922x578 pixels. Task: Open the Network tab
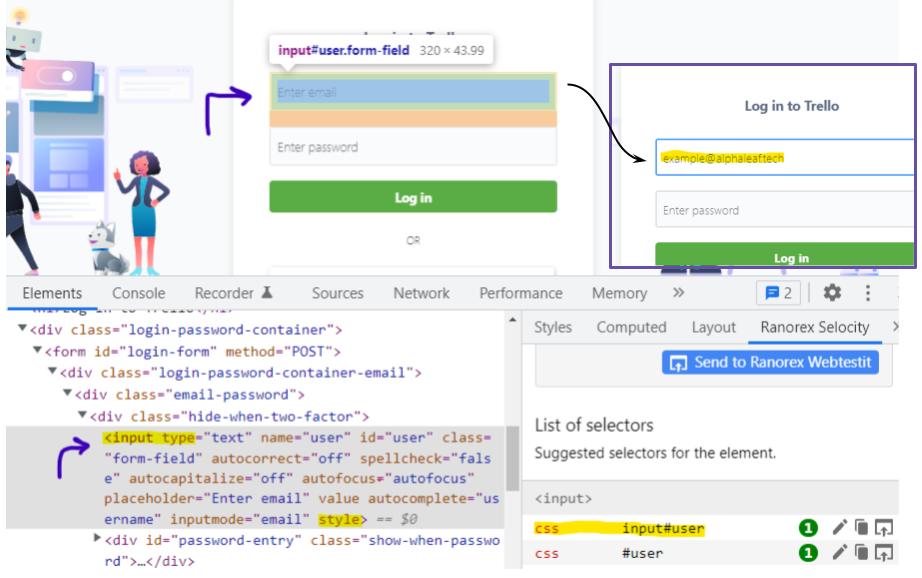point(421,293)
